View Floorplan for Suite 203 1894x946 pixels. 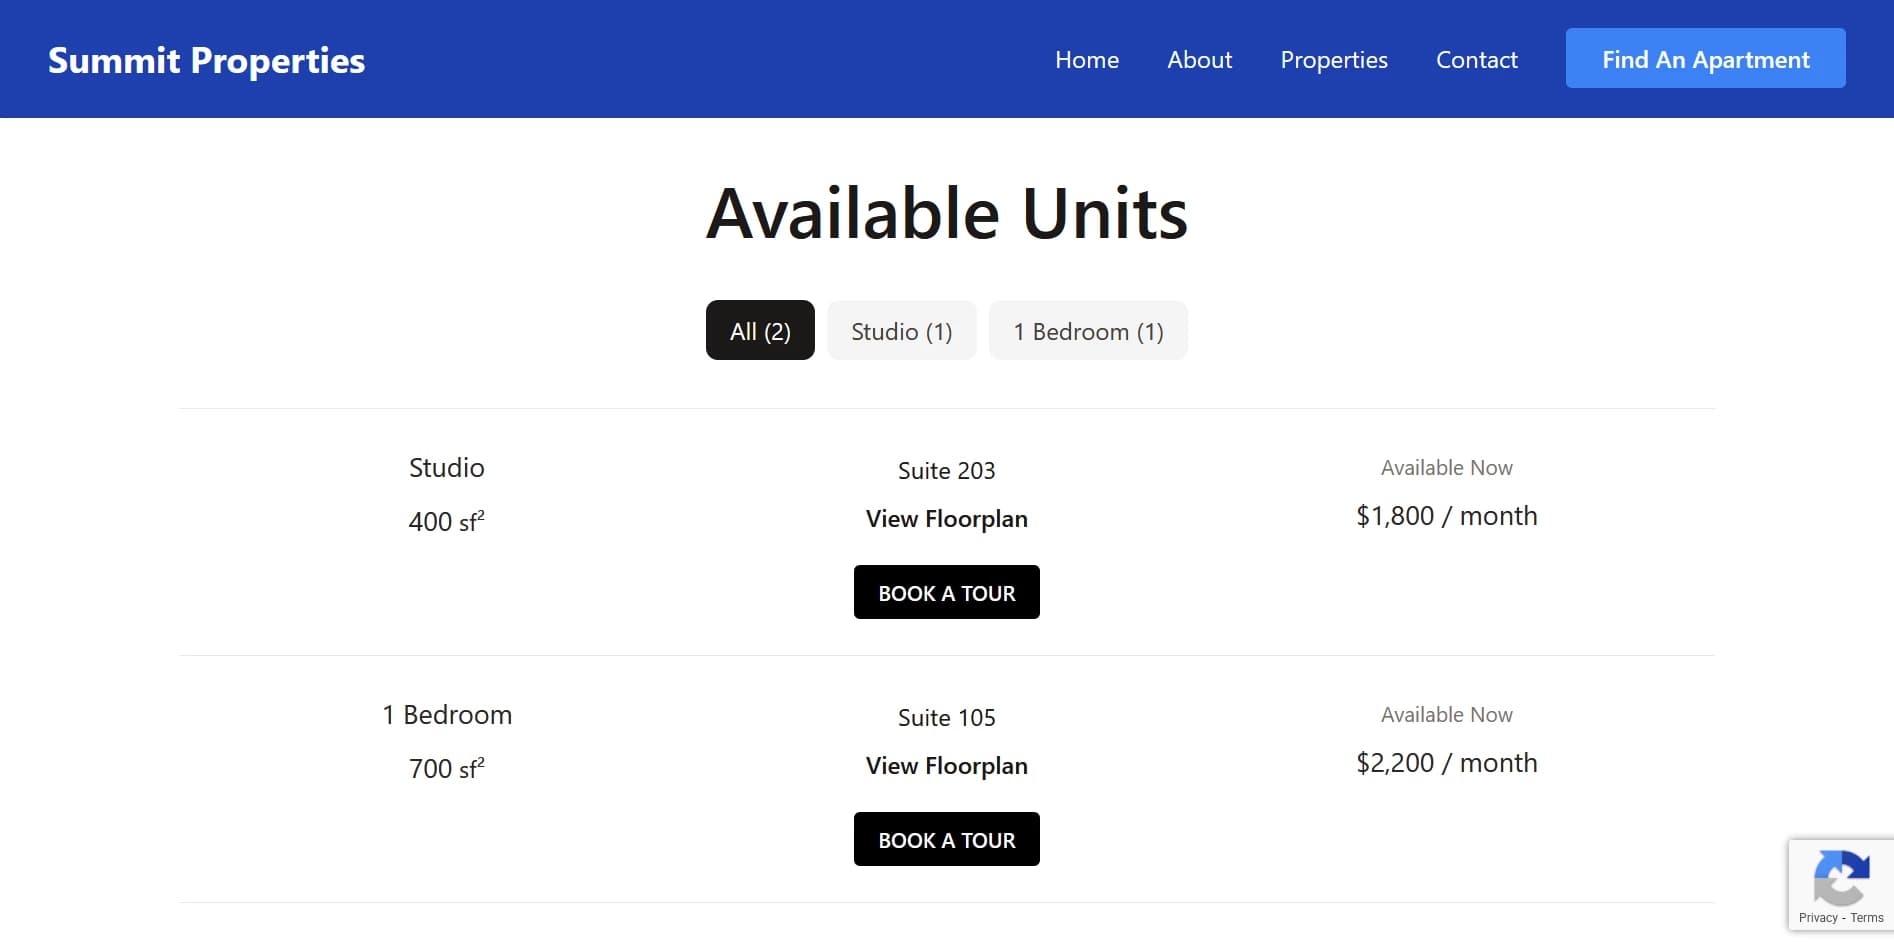[x=946, y=518]
